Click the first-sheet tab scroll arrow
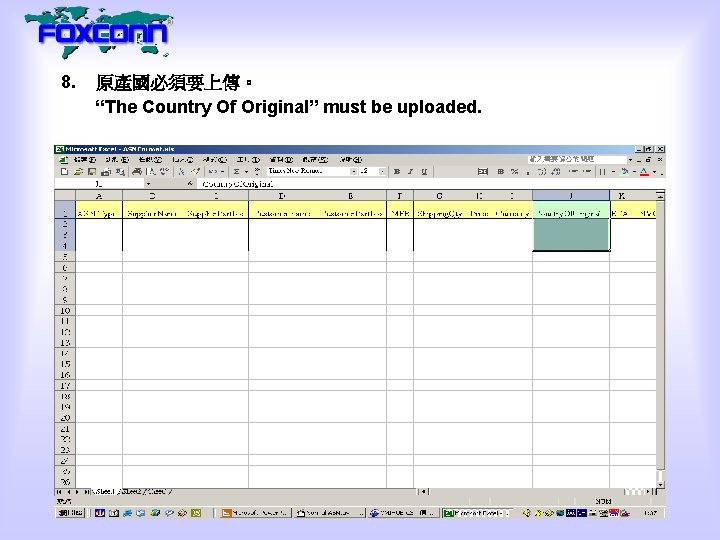The image size is (720, 540). click(59, 492)
